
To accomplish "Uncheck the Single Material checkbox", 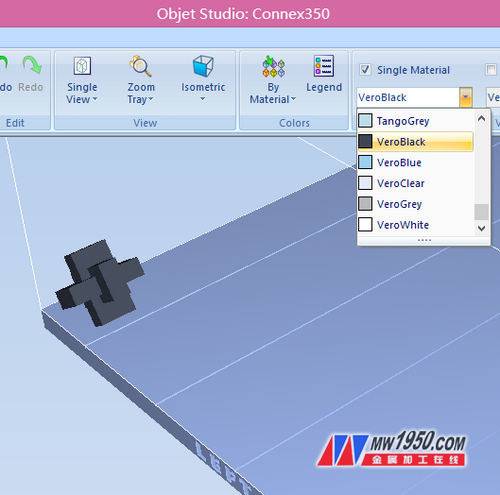I will point(365,70).
